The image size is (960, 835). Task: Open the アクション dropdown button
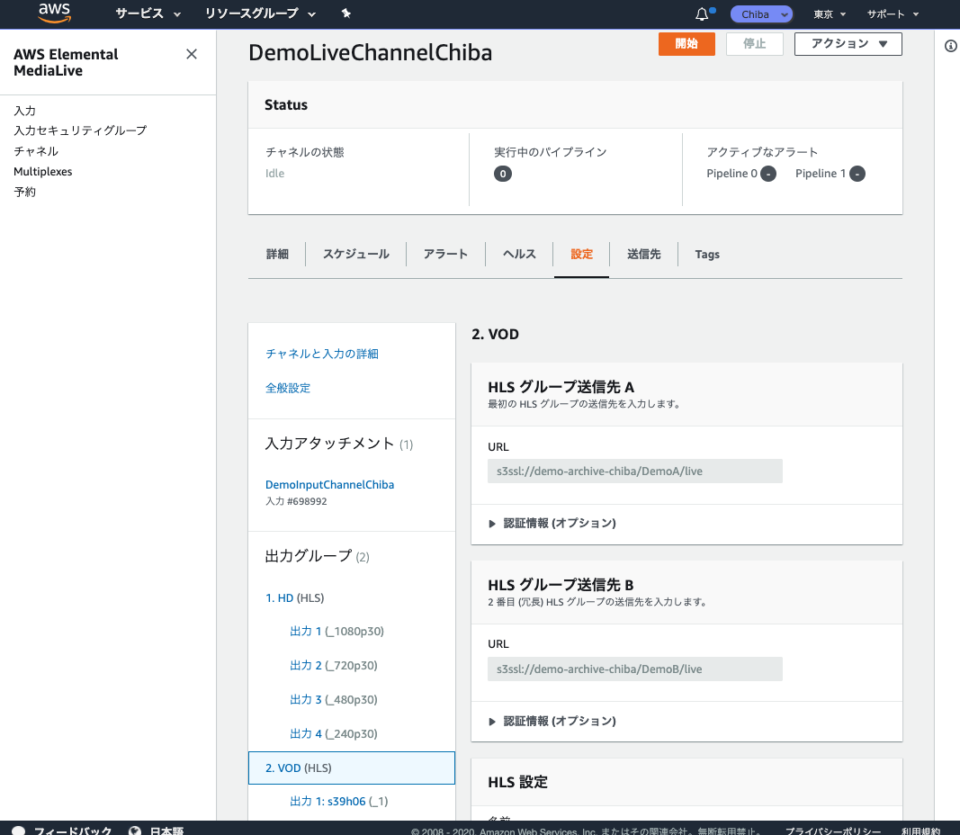coord(848,44)
